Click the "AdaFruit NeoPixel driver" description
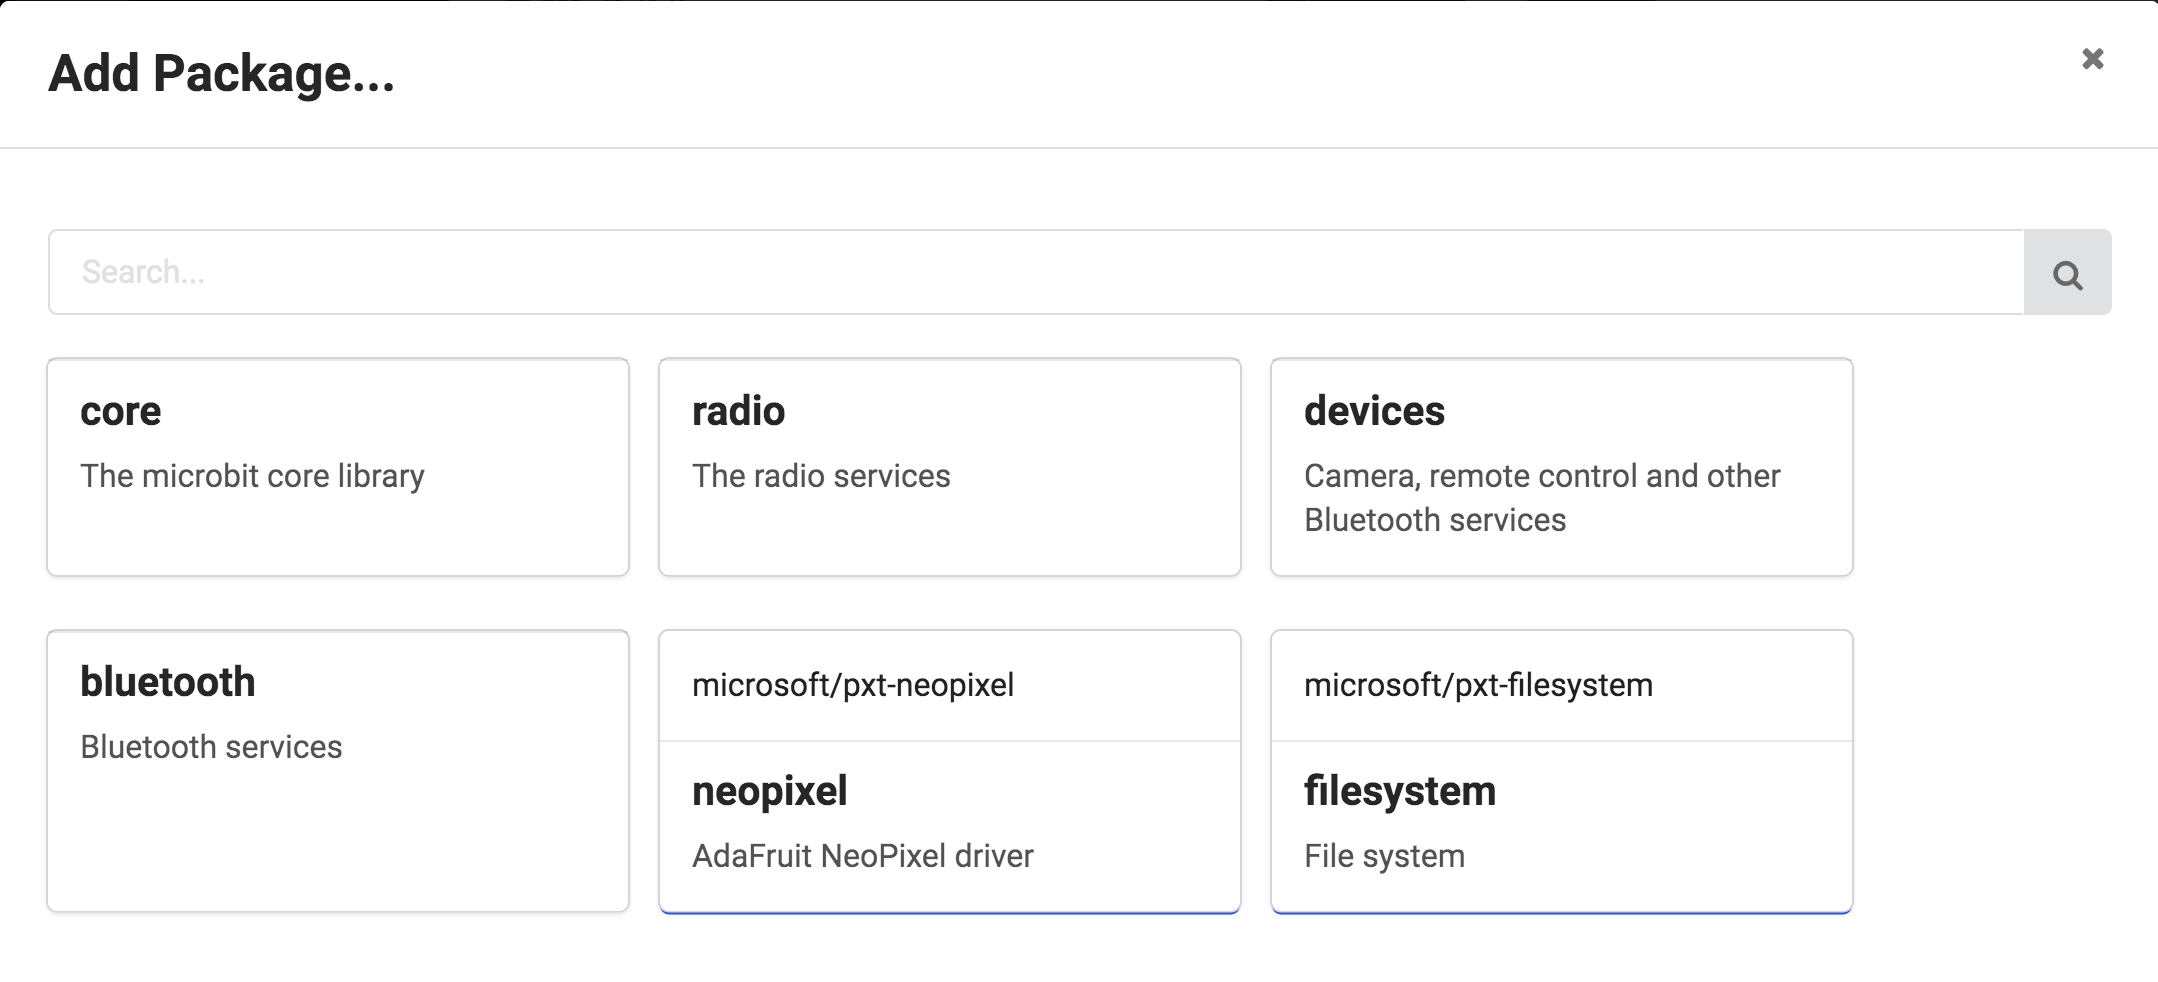2158x982 pixels. (862, 856)
